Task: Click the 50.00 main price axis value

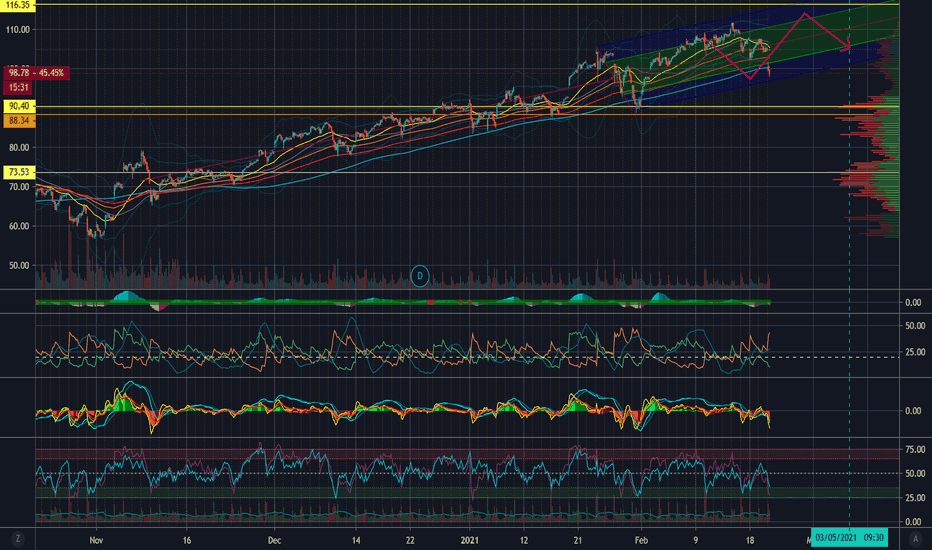Action: (x=20, y=266)
